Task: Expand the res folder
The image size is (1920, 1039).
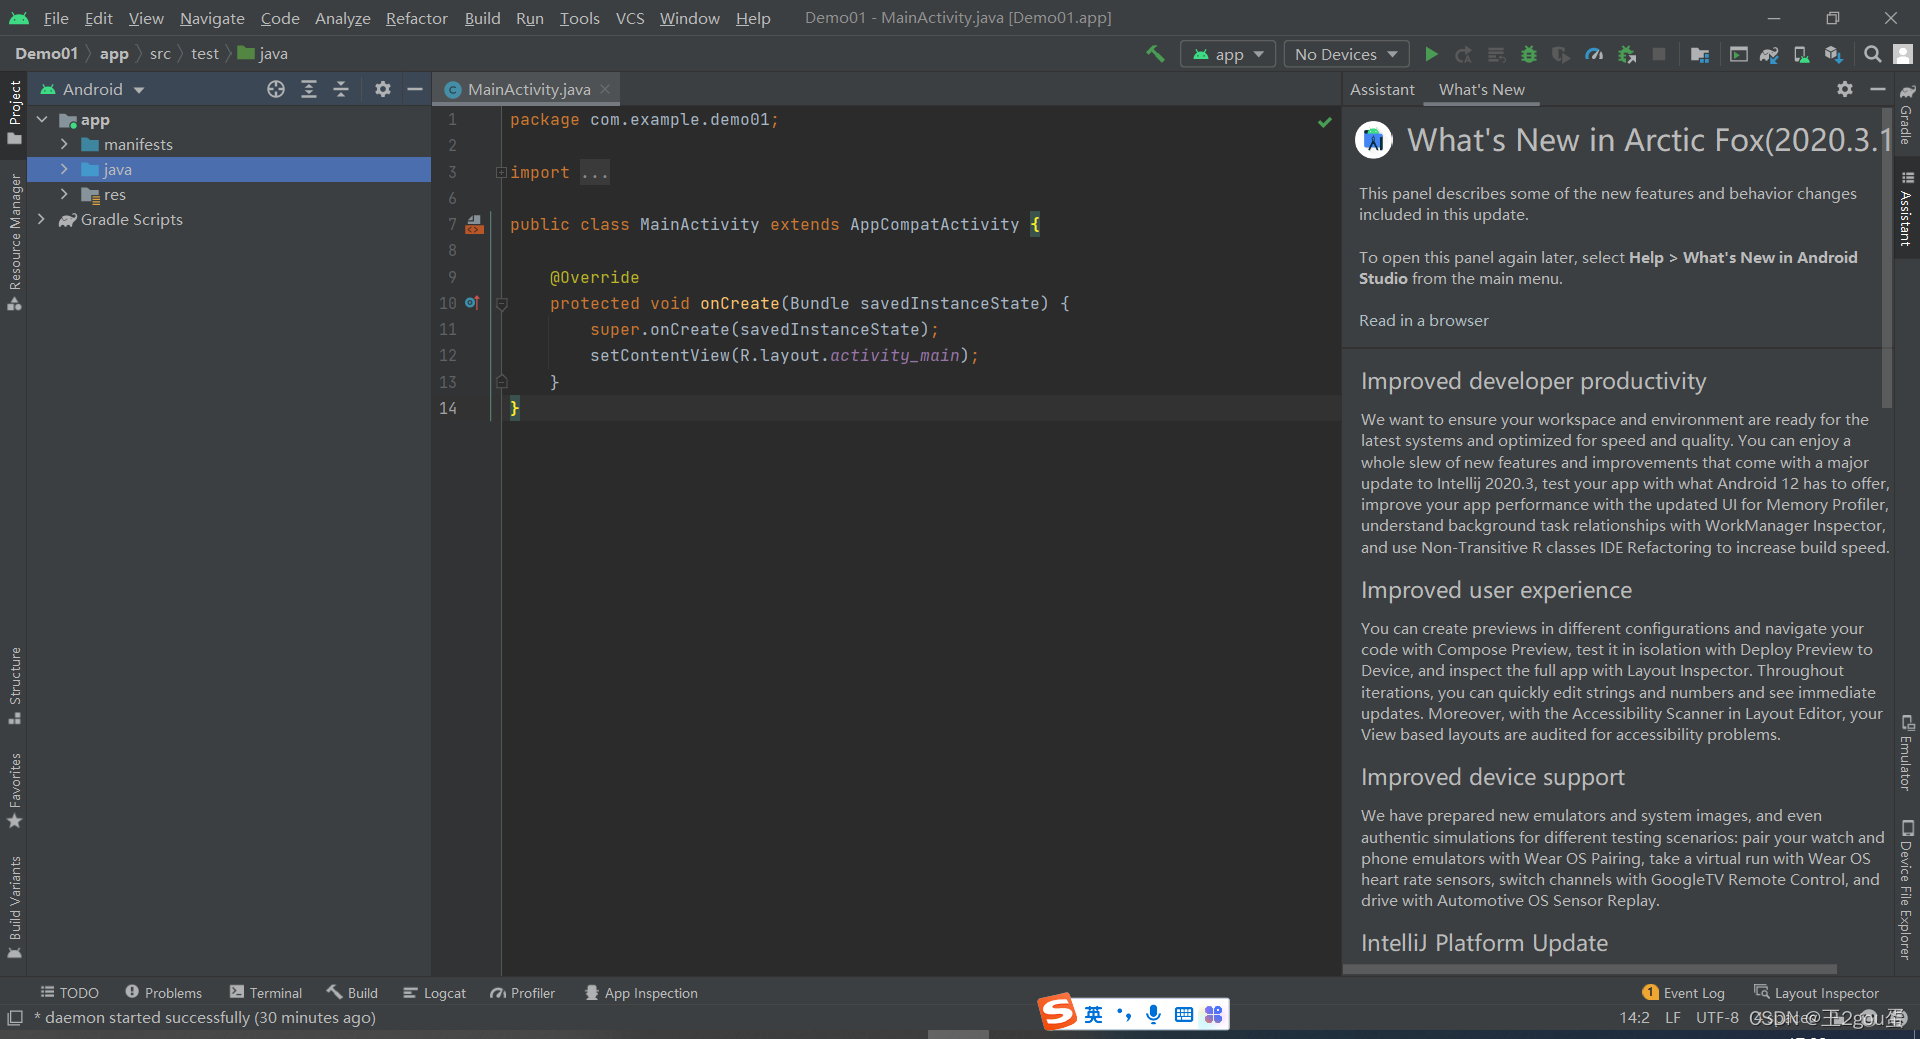Action: click(64, 195)
